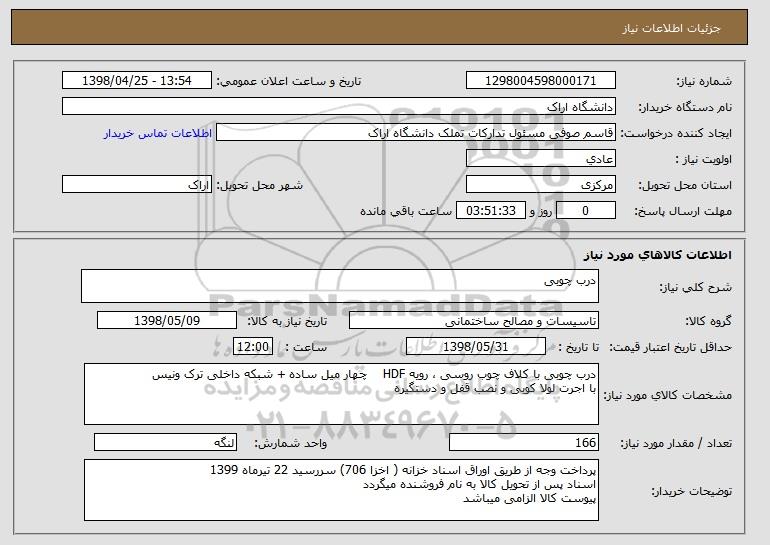Click the label ایجاد کننده درخواست
The image size is (770, 545).
(x=676, y=133)
